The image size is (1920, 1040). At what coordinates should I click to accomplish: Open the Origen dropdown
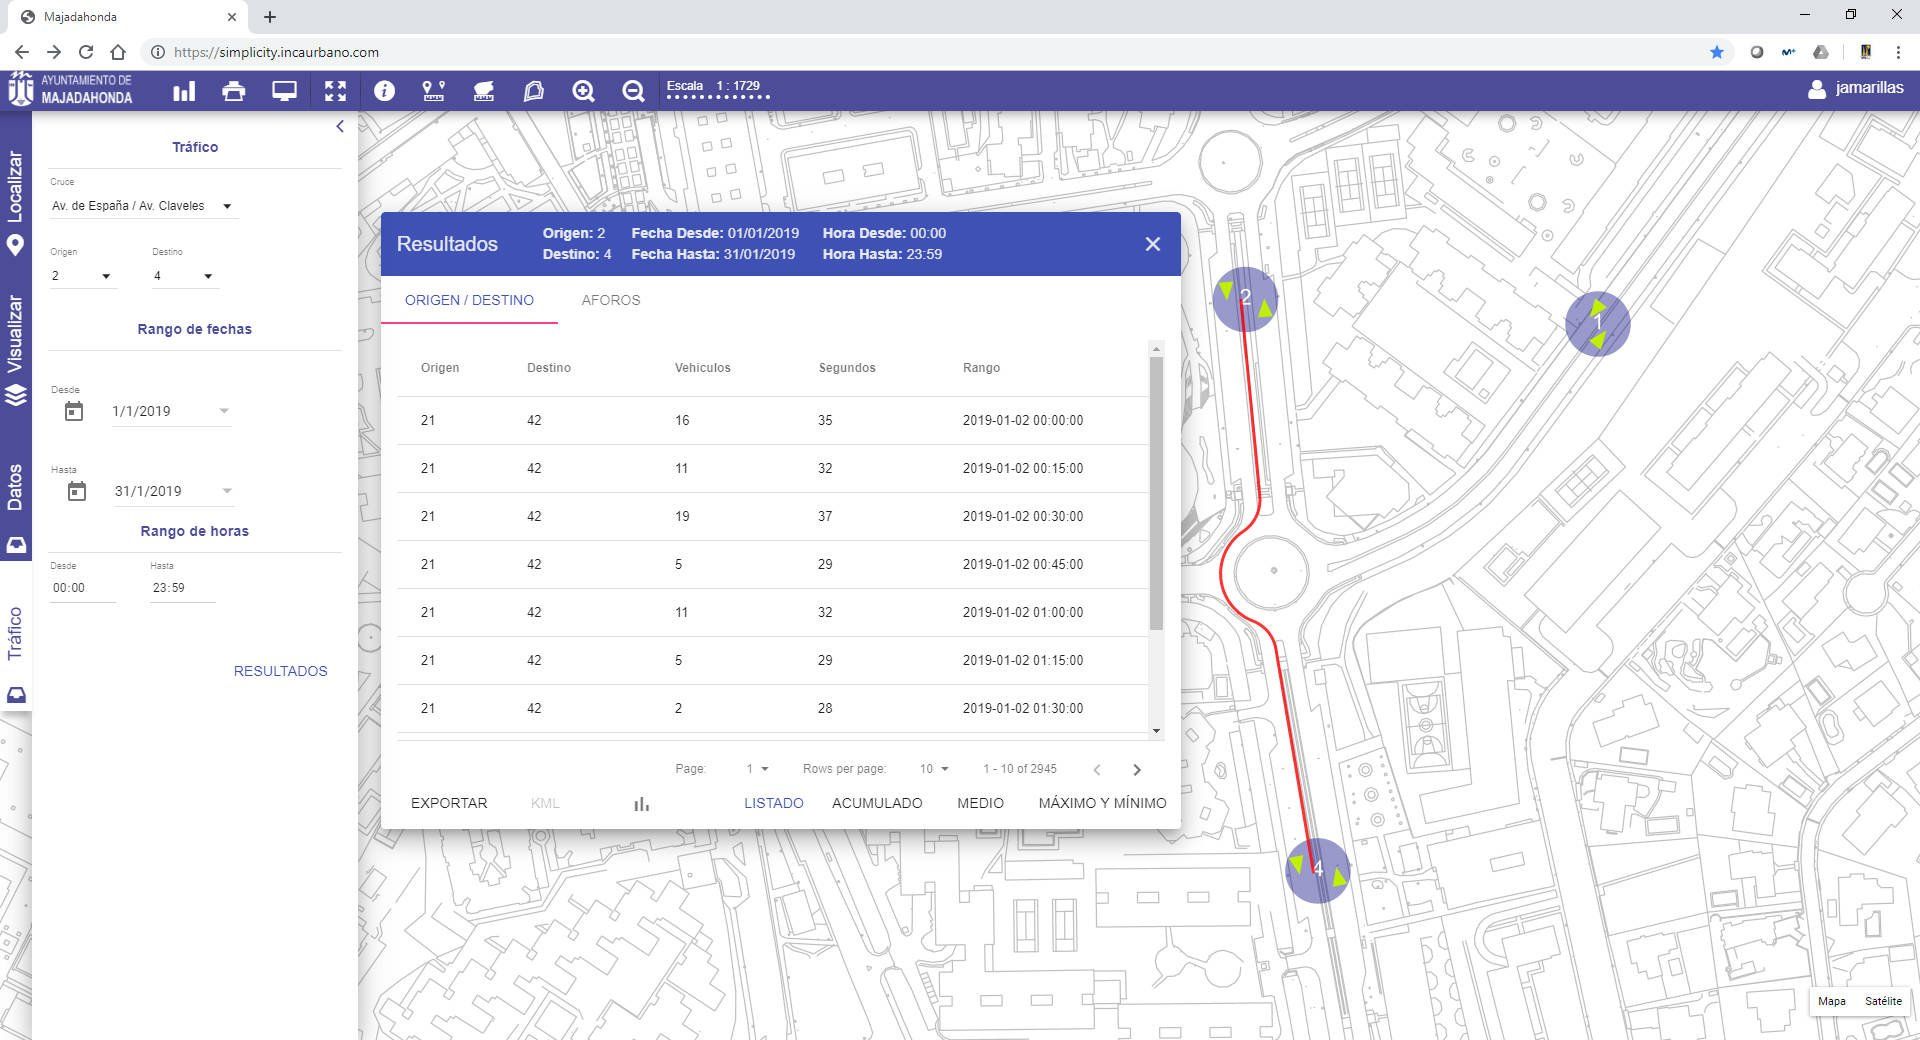(x=106, y=276)
